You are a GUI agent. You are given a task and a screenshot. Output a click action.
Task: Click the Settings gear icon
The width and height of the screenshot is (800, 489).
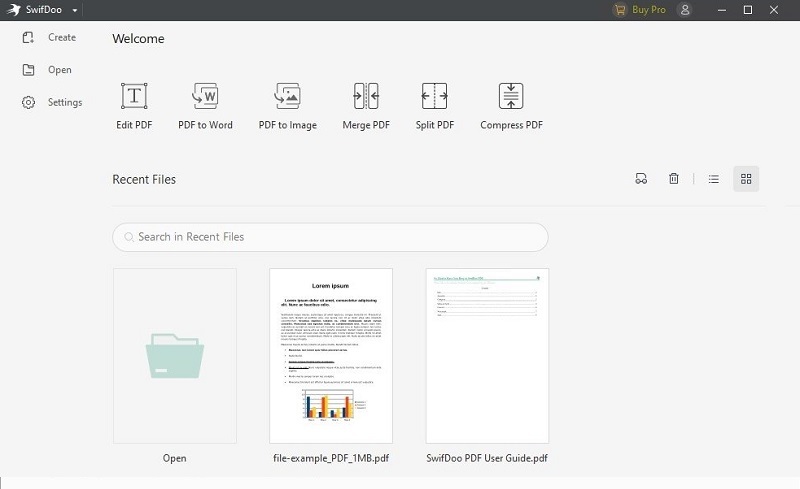point(29,103)
